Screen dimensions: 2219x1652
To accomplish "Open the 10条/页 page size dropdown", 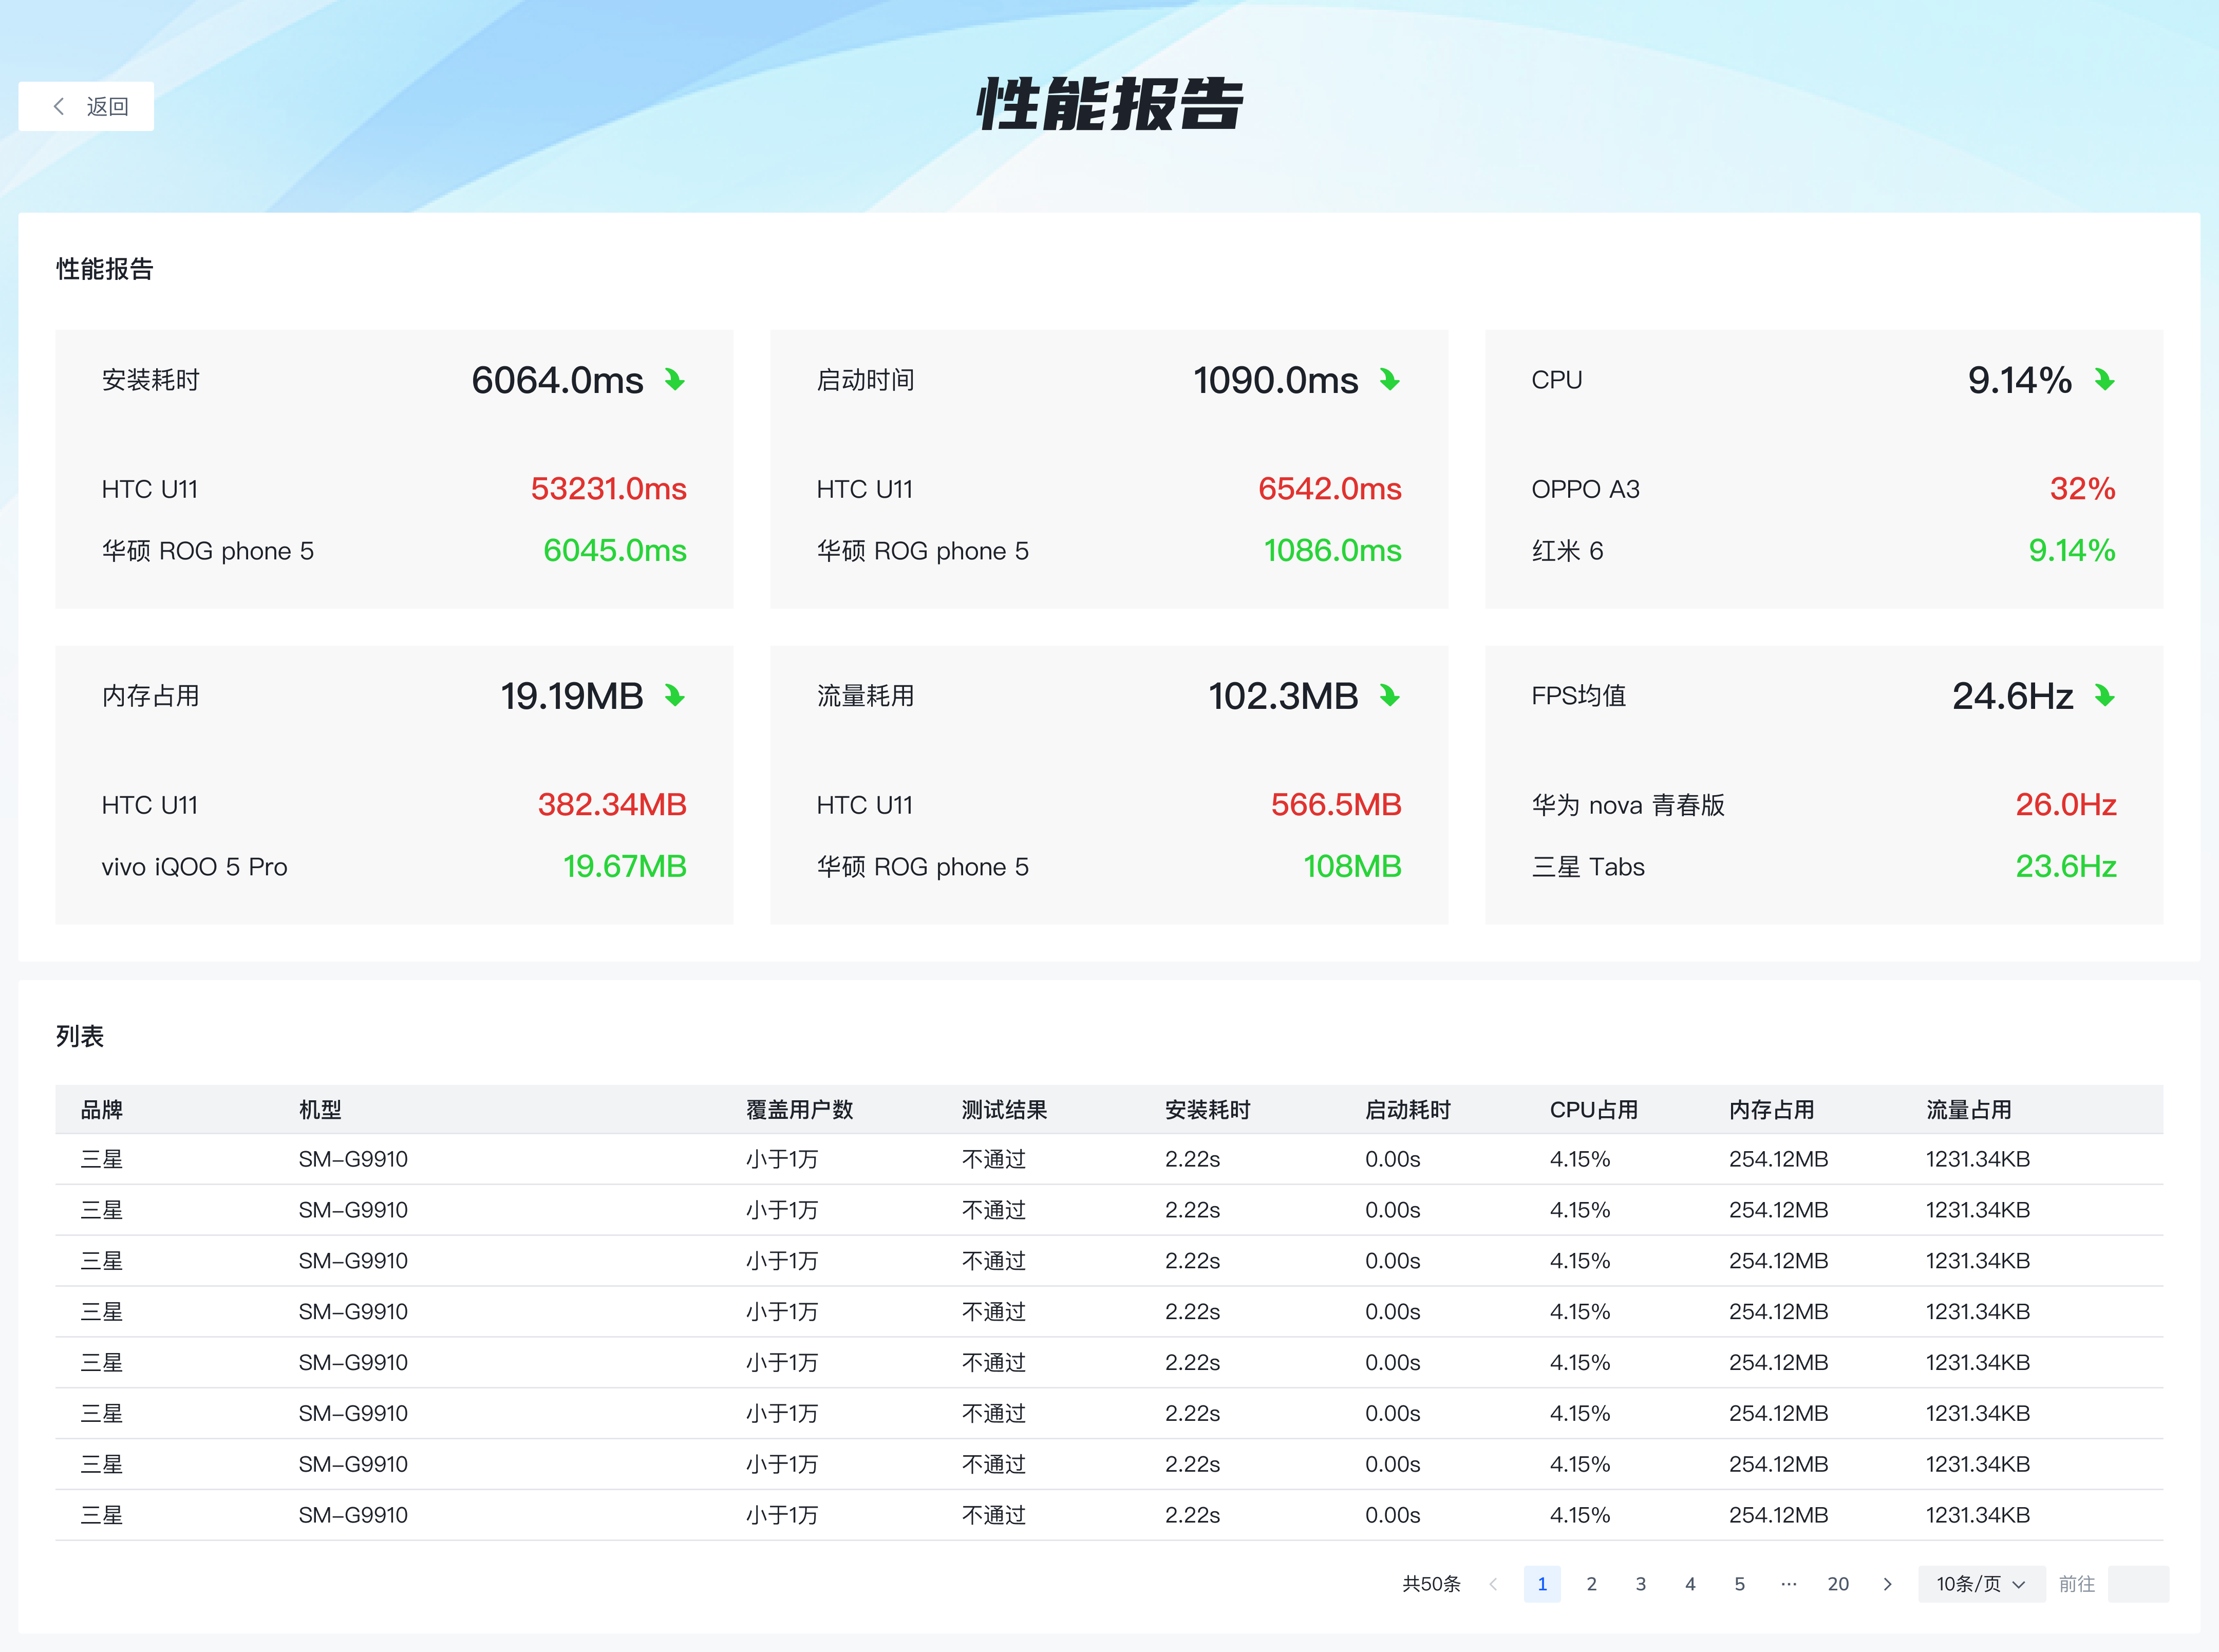I will pyautogui.click(x=1980, y=1584).
